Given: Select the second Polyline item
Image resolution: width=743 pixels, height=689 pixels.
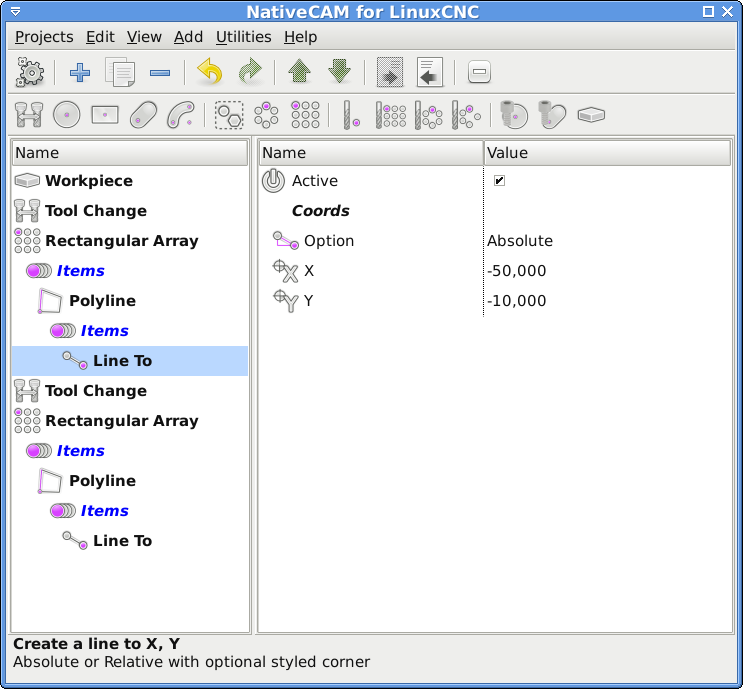Looking at the screenshot, I should (130, 480).
